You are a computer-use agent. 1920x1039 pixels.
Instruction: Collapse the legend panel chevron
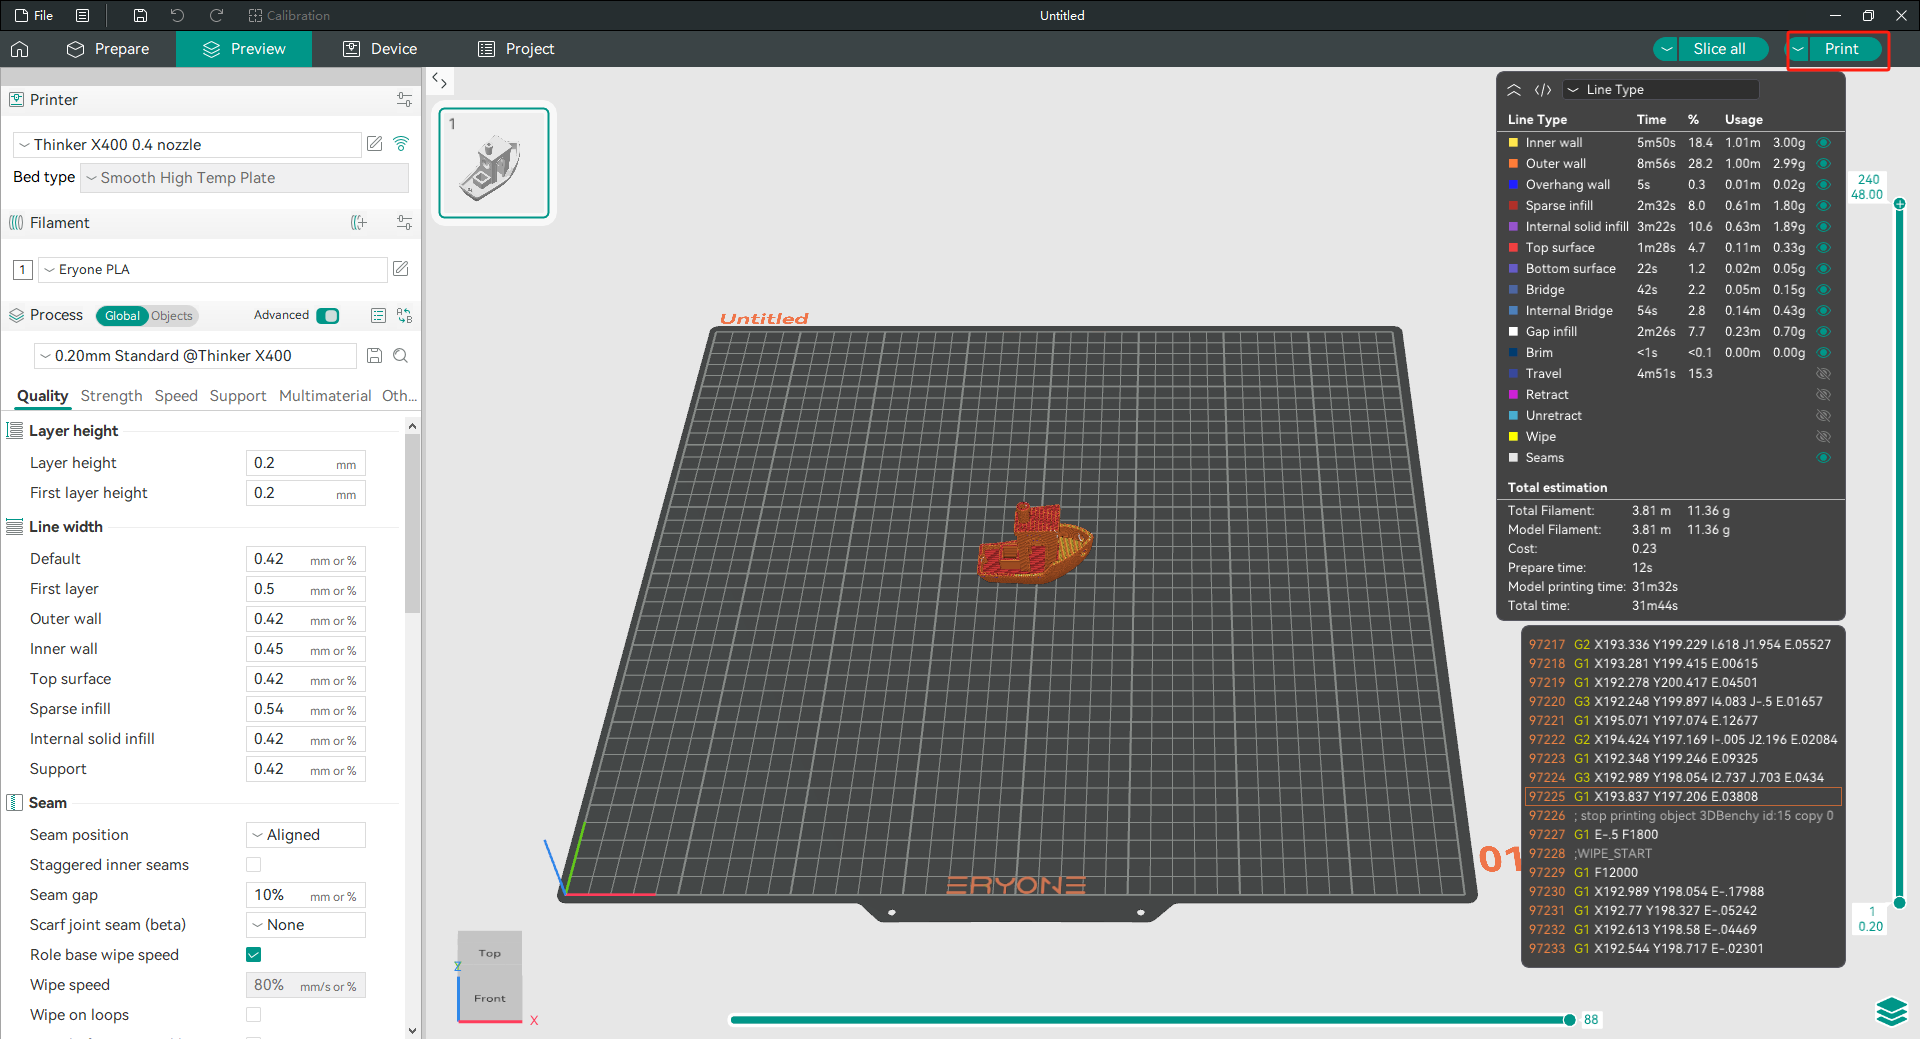click(1514, 89)
